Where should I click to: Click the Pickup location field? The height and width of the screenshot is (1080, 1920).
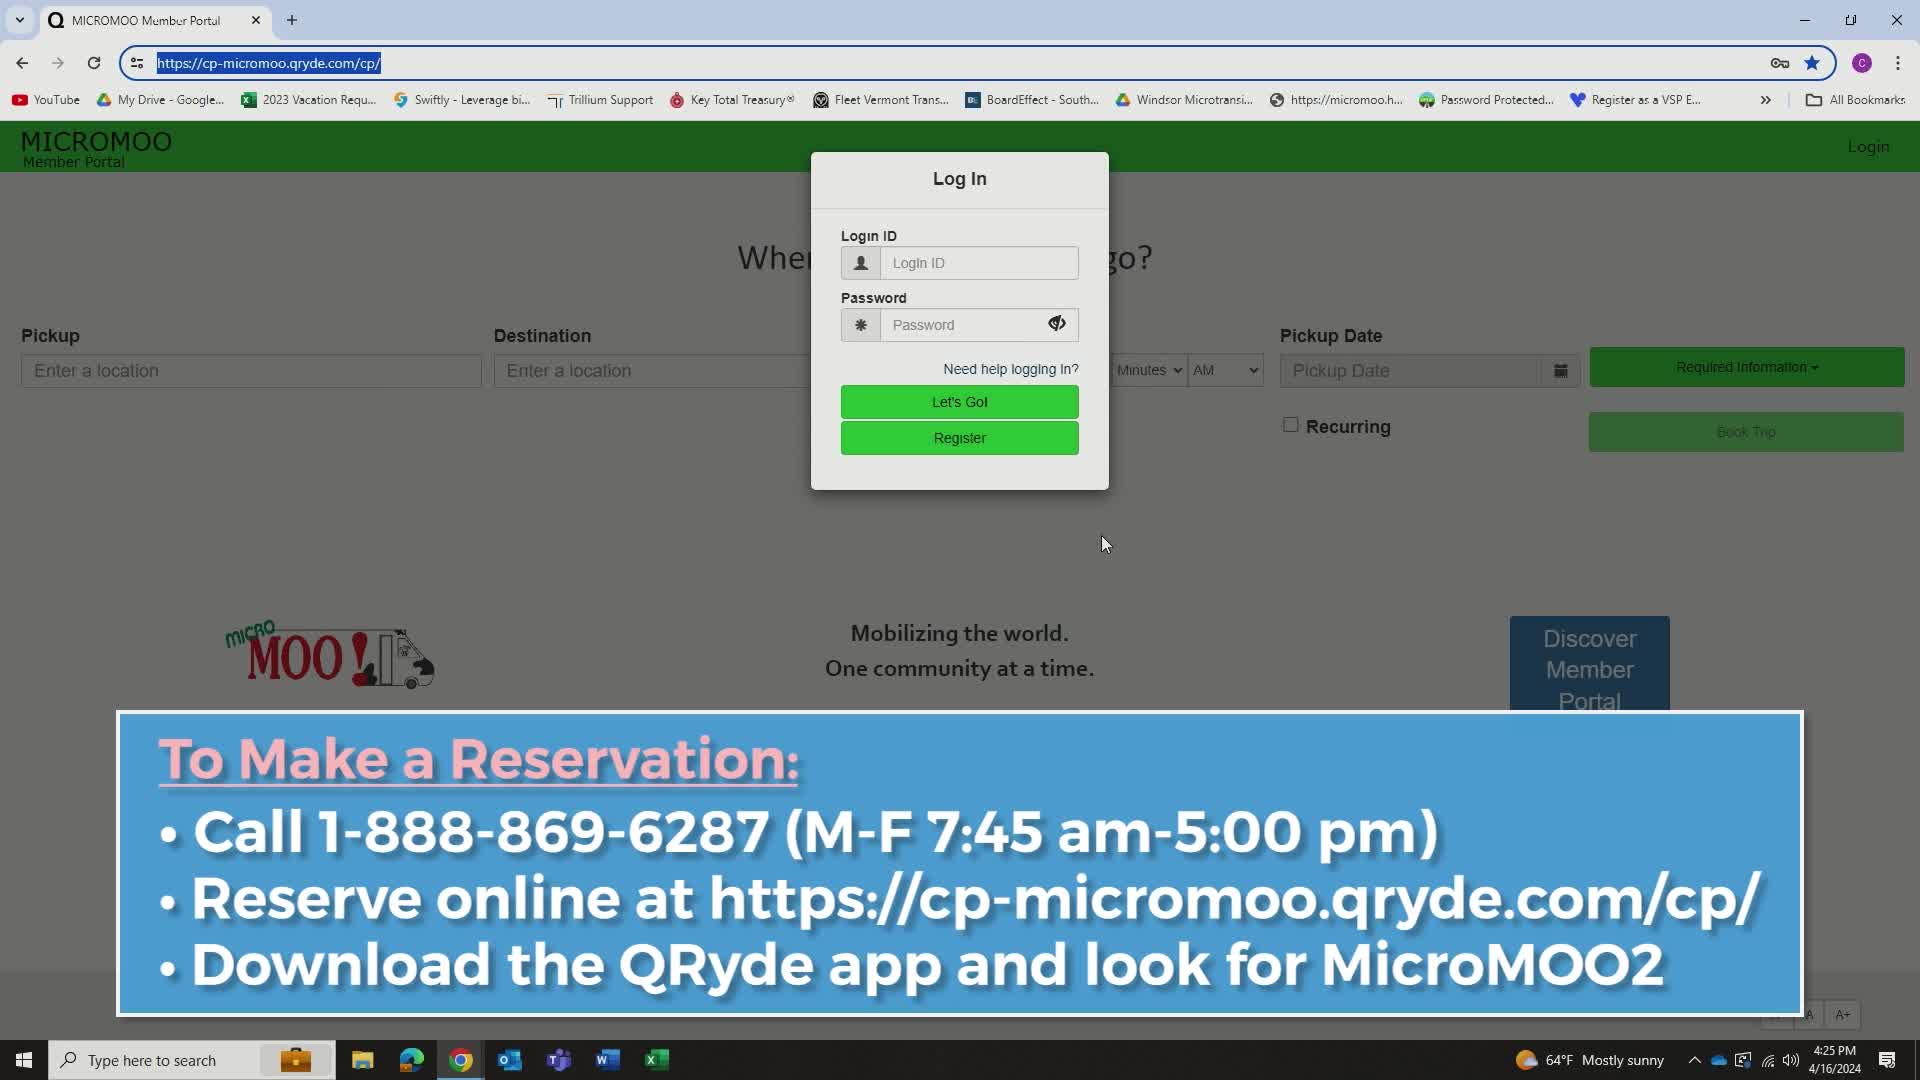(x=251, y=371)
